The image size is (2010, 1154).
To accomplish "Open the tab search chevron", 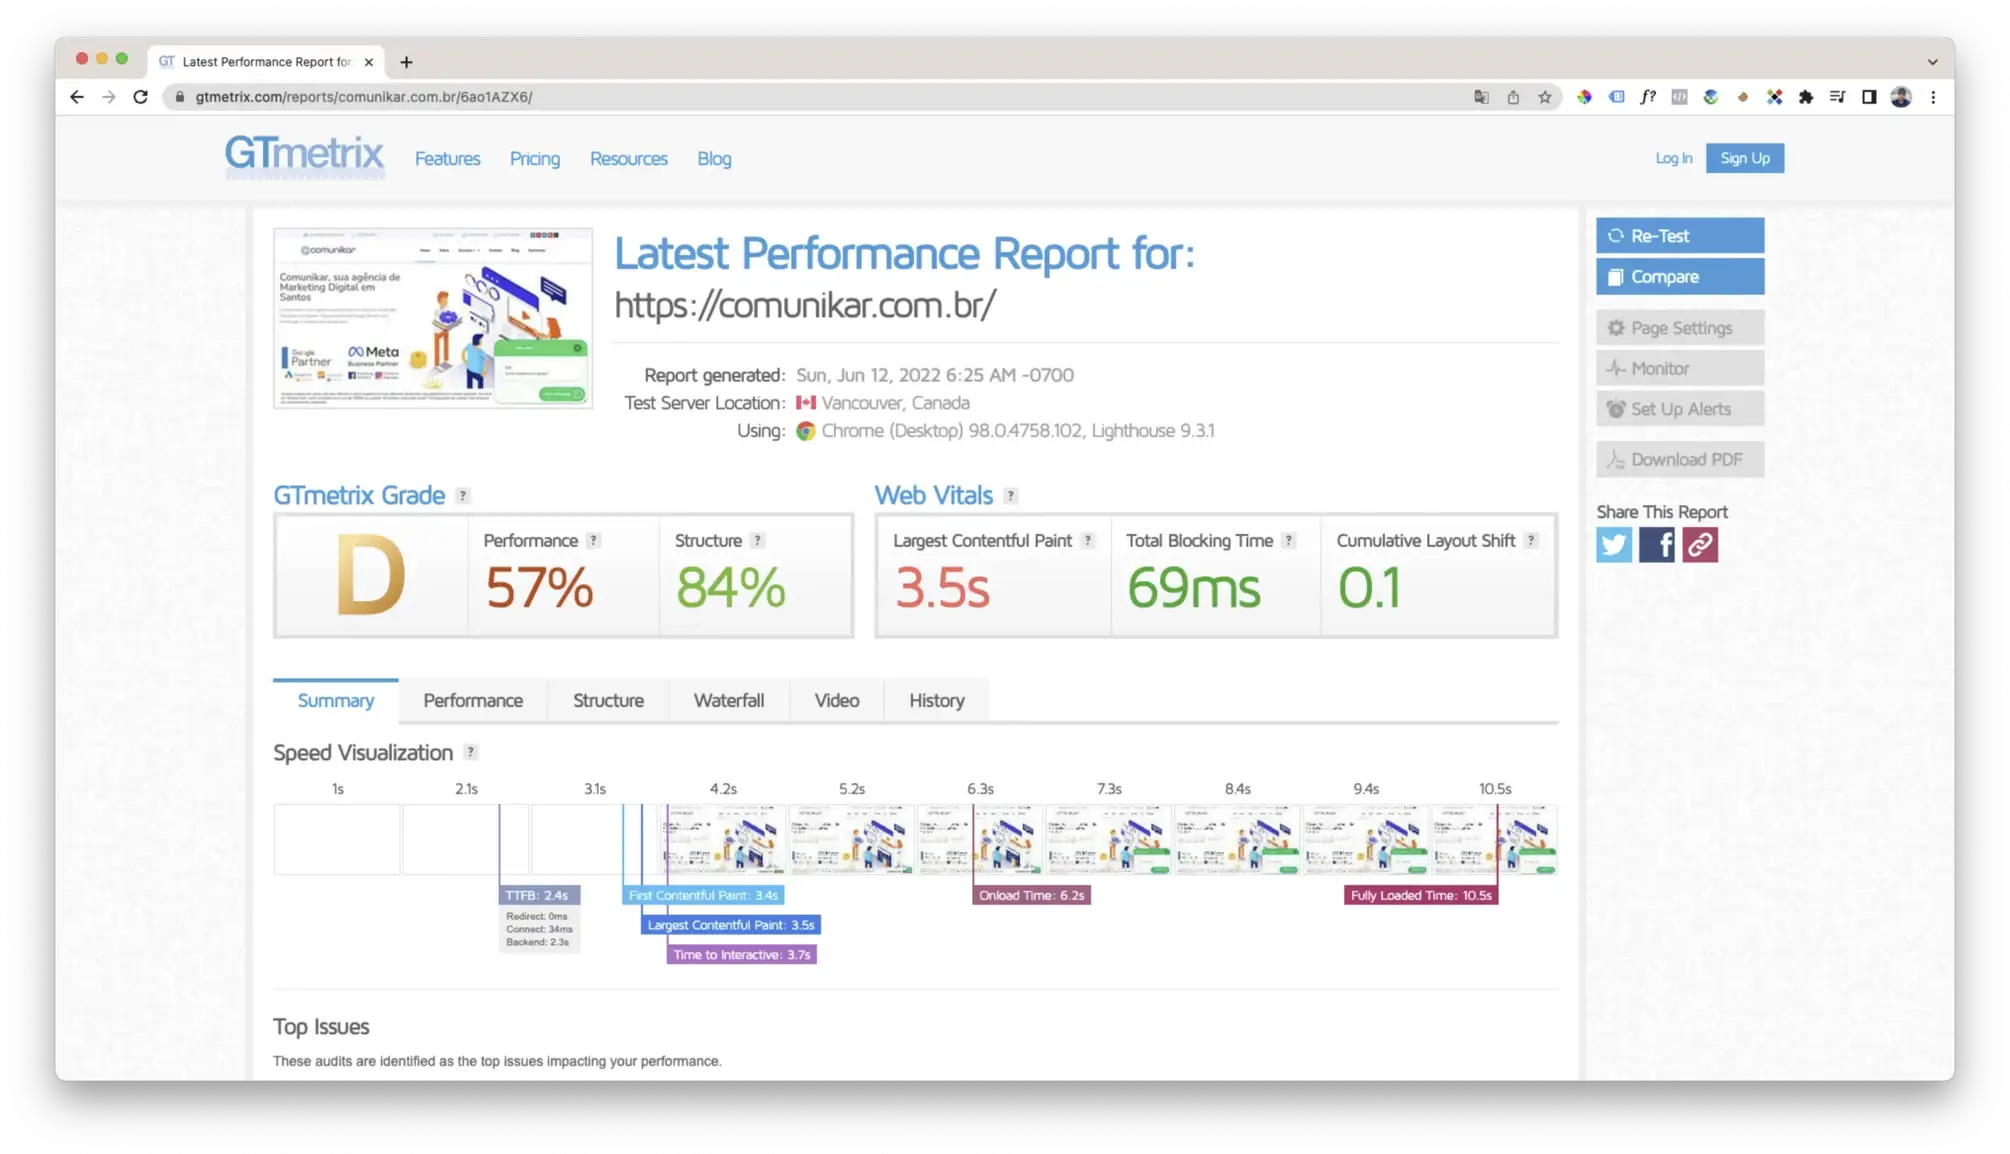I will pos(1932,62).
